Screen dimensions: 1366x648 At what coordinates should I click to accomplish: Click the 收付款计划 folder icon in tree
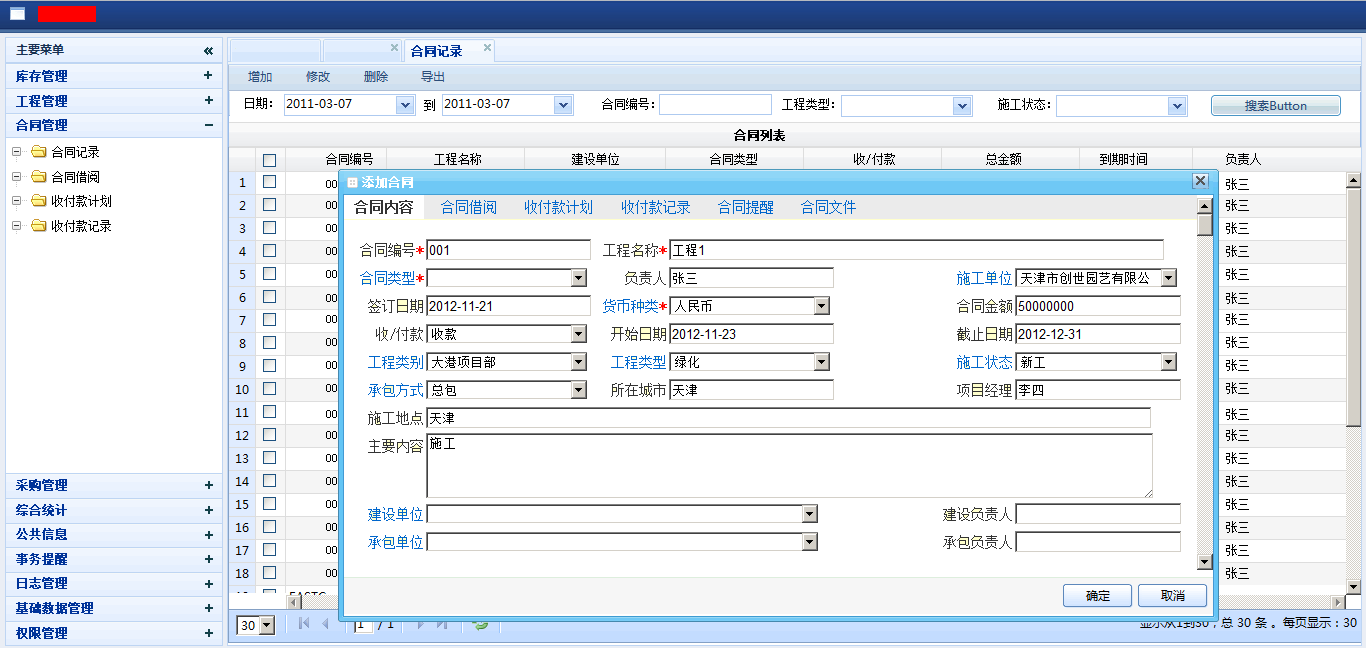39,201
